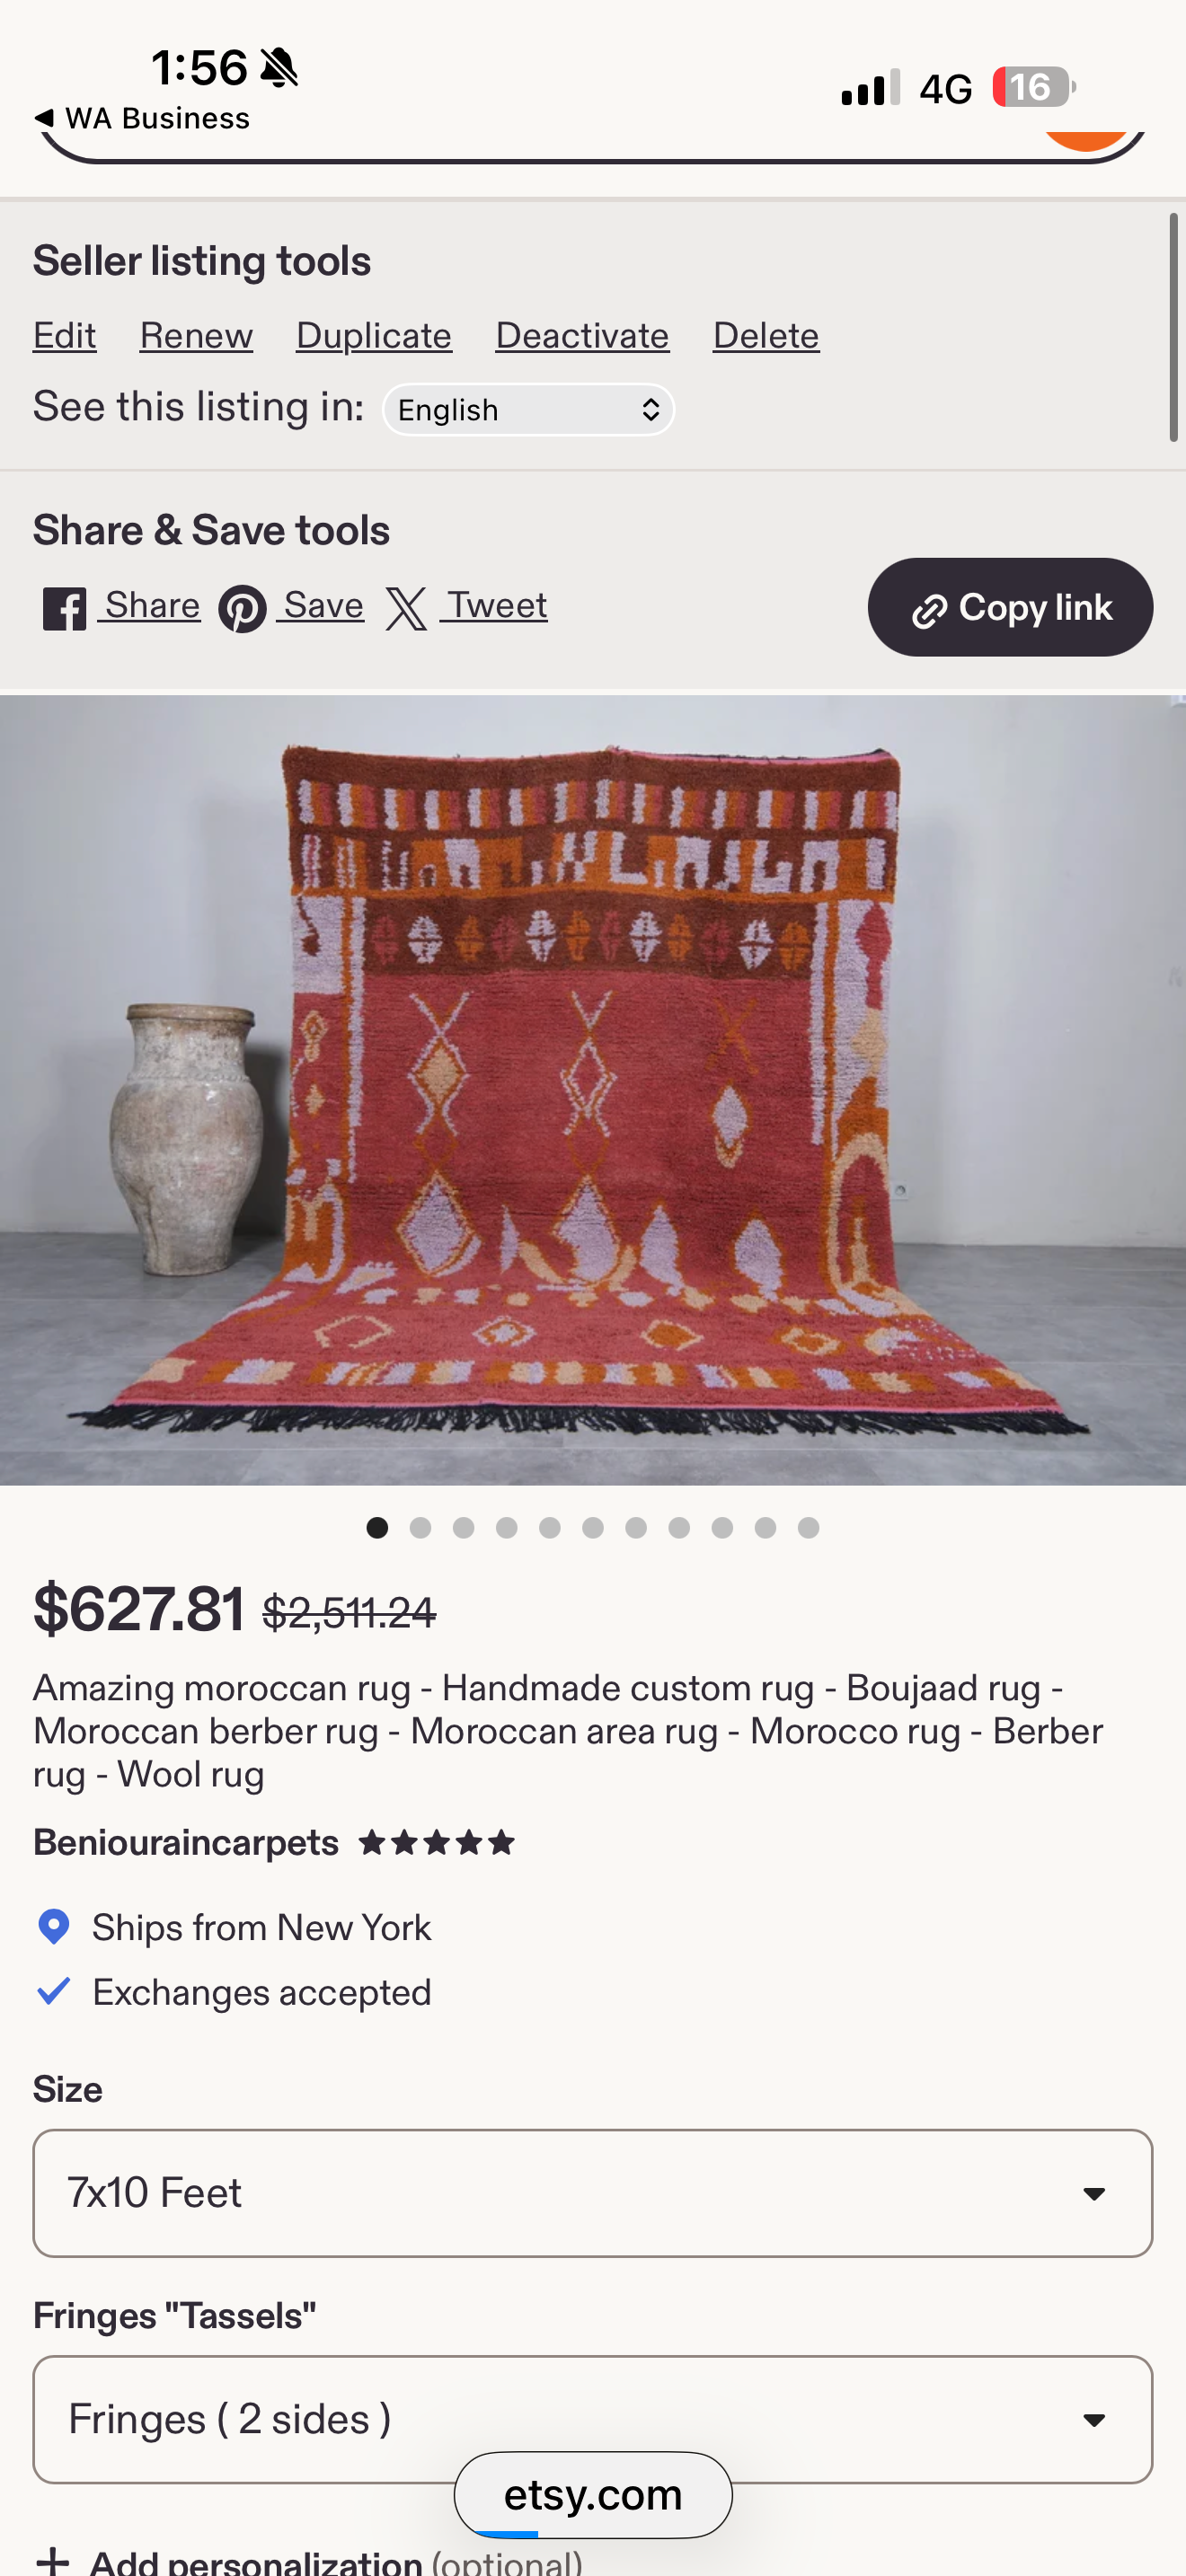The height and width of the screenshot is (2576, 1186).
Task: Tap the plus icon for personalization
Action: click(52, 2561)
